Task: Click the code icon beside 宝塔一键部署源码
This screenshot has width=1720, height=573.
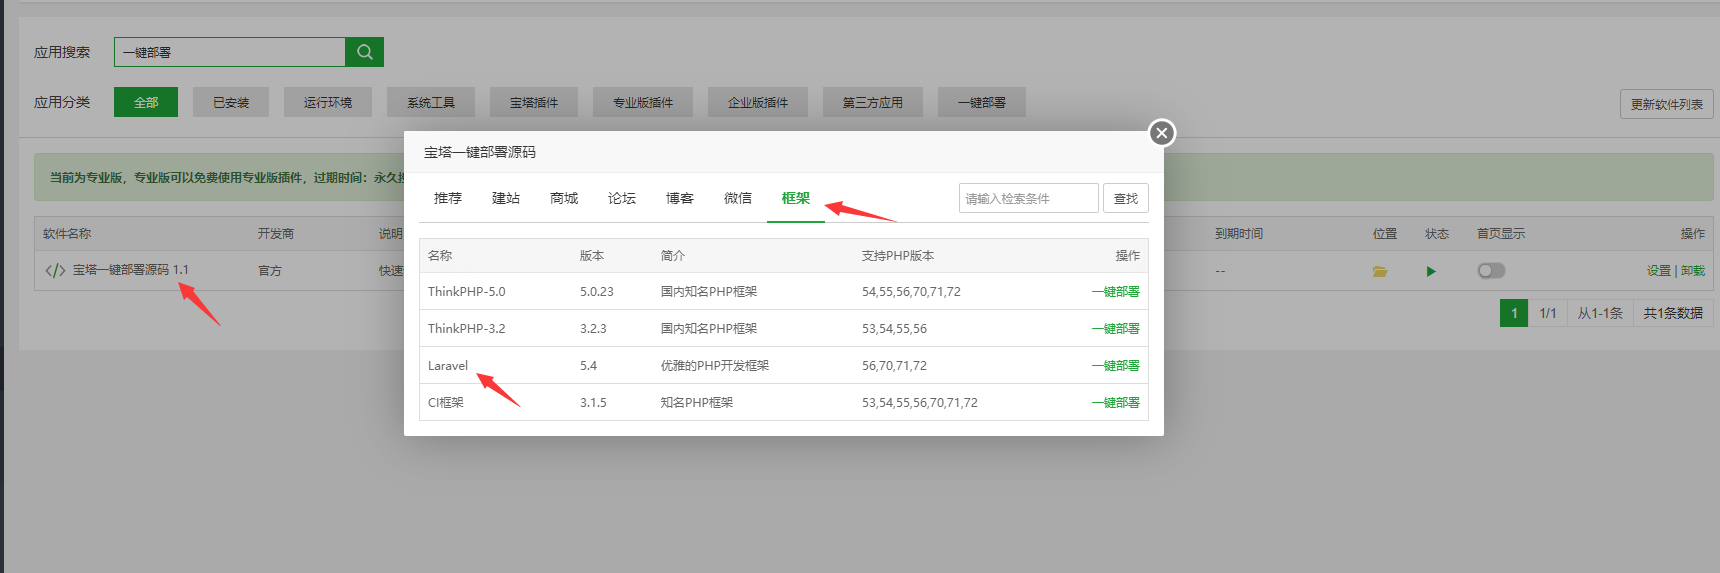Action: [x=55, y=270]
